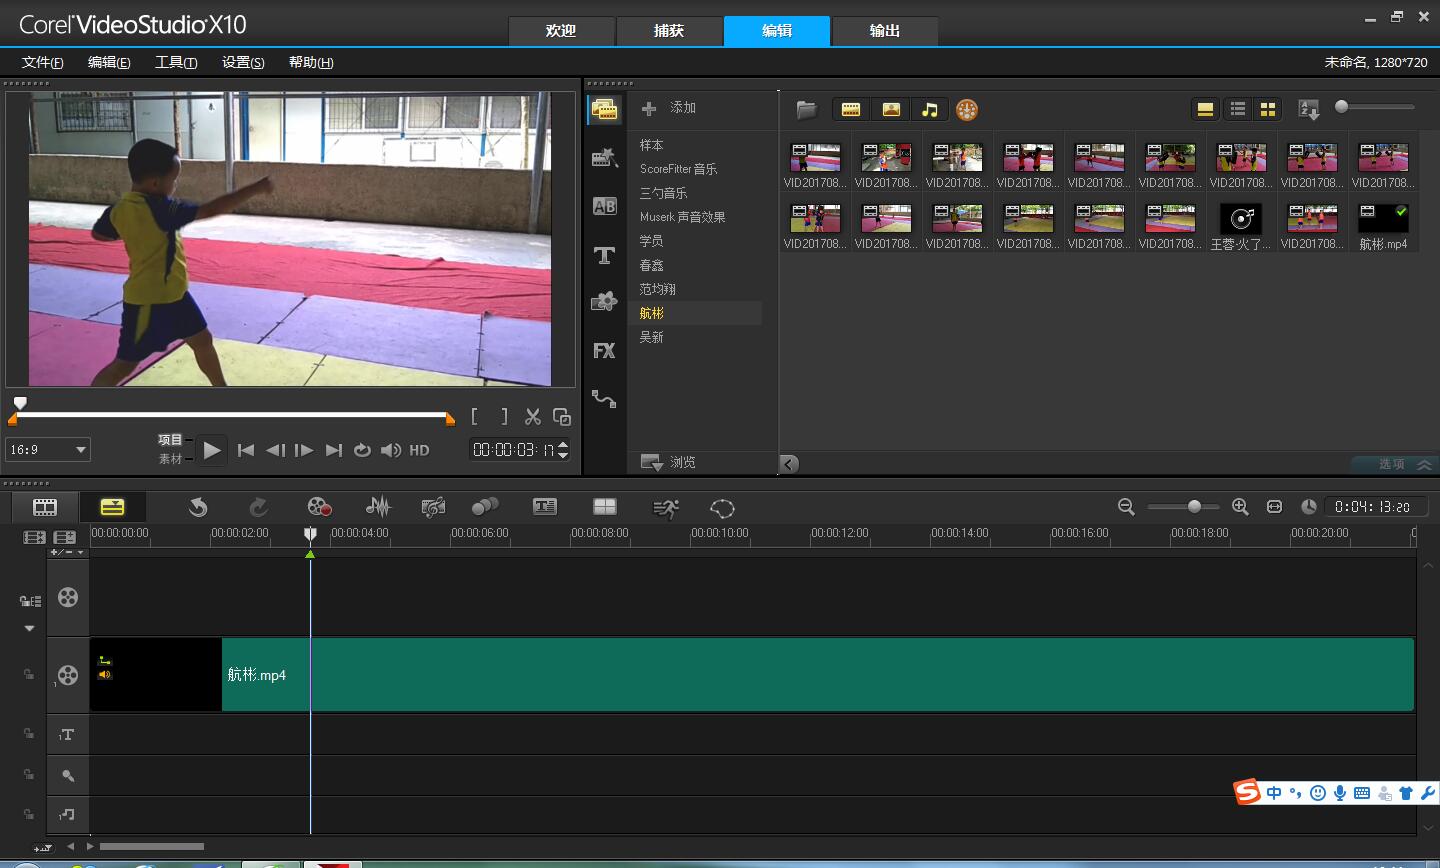Screen dimensions: 1440x868
Task: Open the 编辑 menu
Action: 109,62
